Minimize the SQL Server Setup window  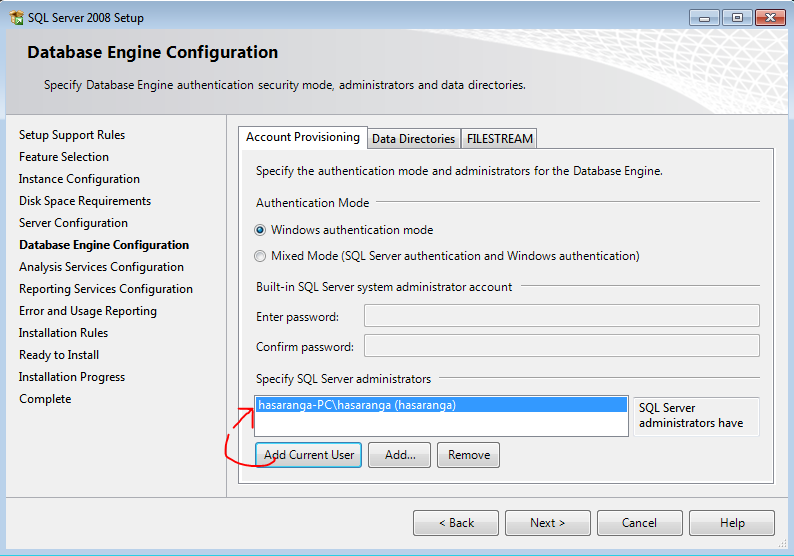[x=704, y=18]
